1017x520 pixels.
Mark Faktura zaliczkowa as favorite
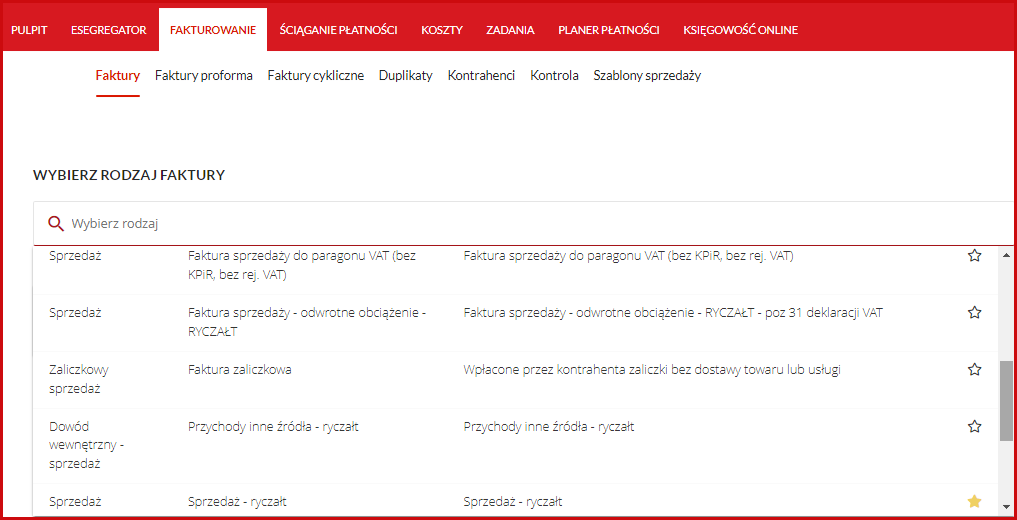pos(974,370)
